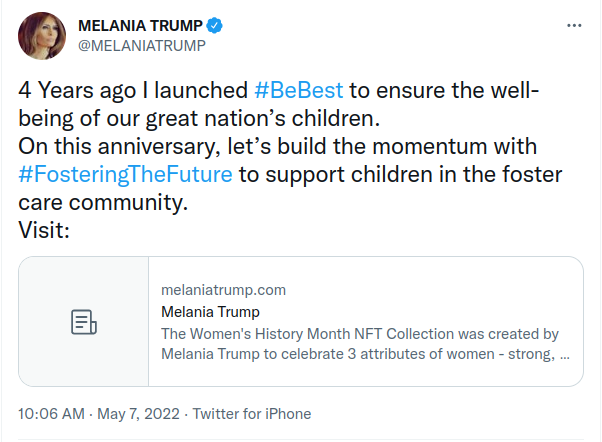Follow the #BeBest hashtag

298,90
